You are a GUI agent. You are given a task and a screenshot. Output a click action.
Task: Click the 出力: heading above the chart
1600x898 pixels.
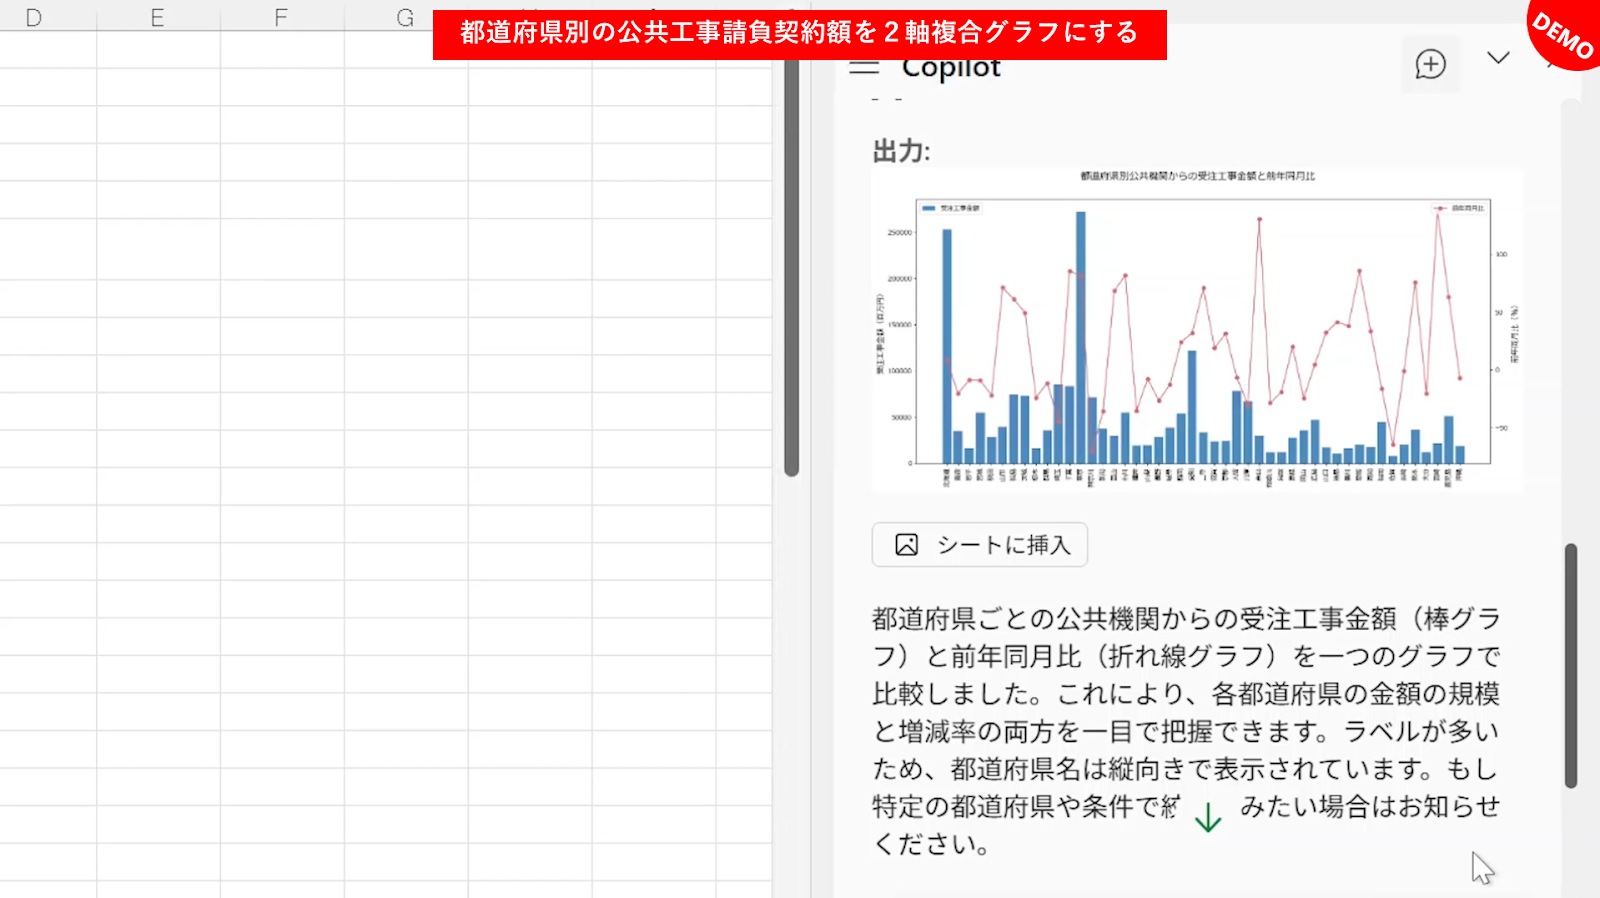[x=901, y=151]
